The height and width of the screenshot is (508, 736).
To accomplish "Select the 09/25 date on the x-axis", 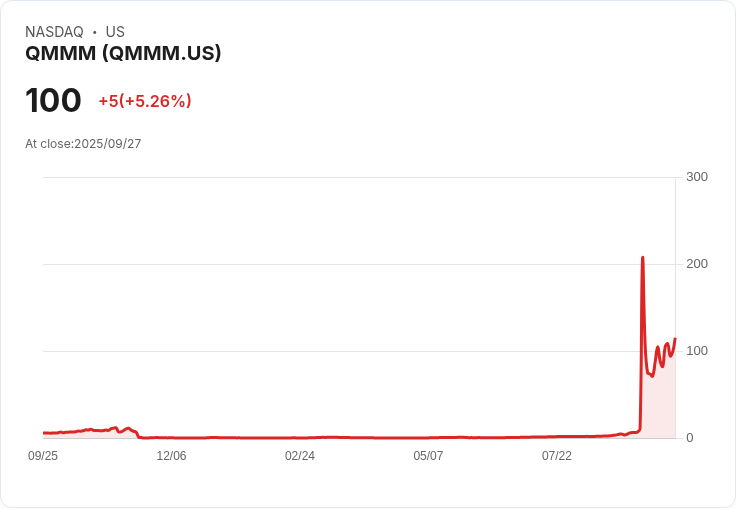I will tap(43, 456).
